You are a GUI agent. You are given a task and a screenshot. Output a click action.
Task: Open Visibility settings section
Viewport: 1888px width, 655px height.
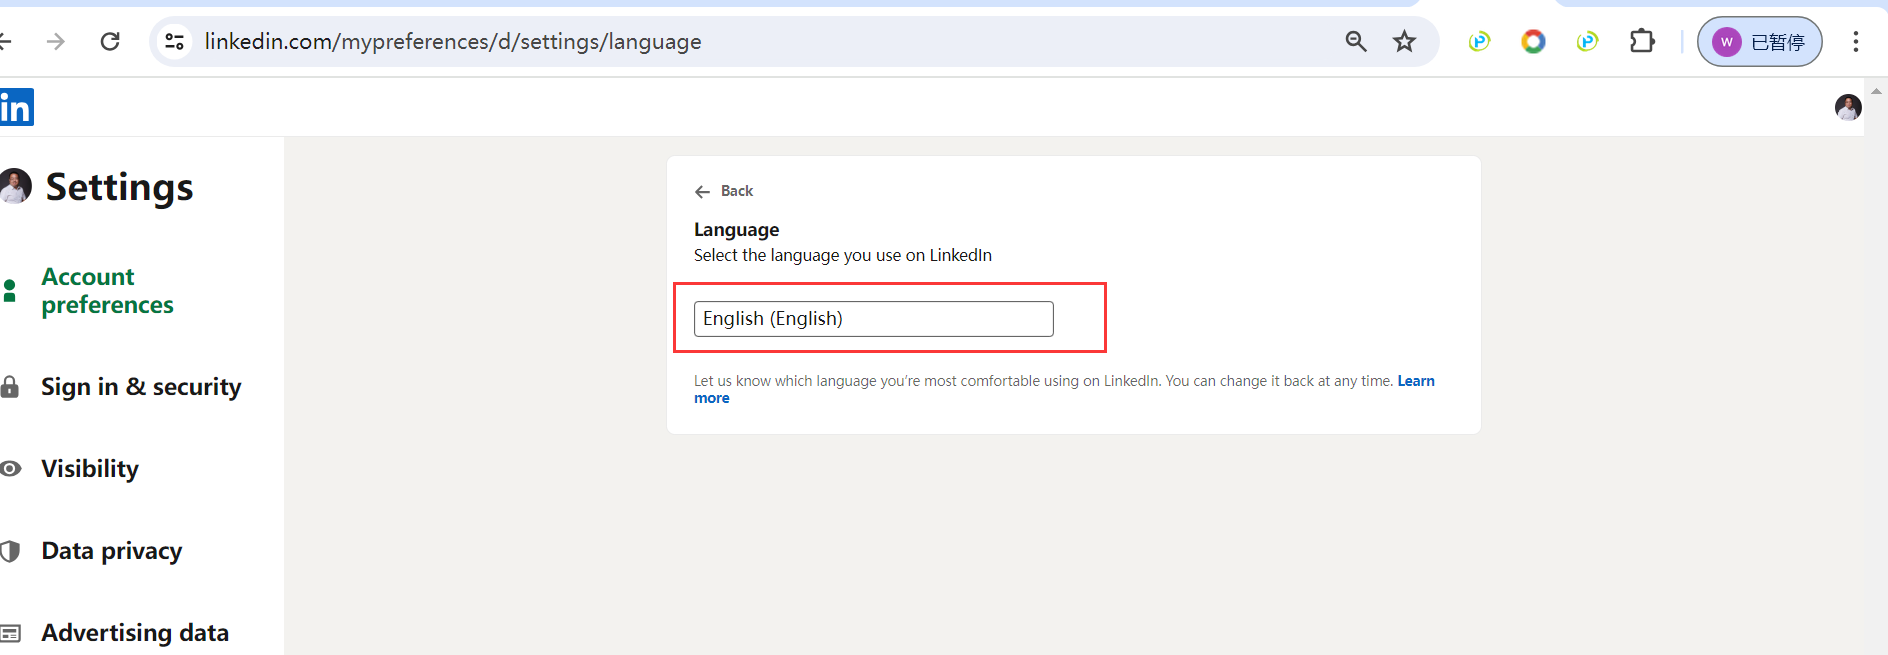tap(90, 469)
